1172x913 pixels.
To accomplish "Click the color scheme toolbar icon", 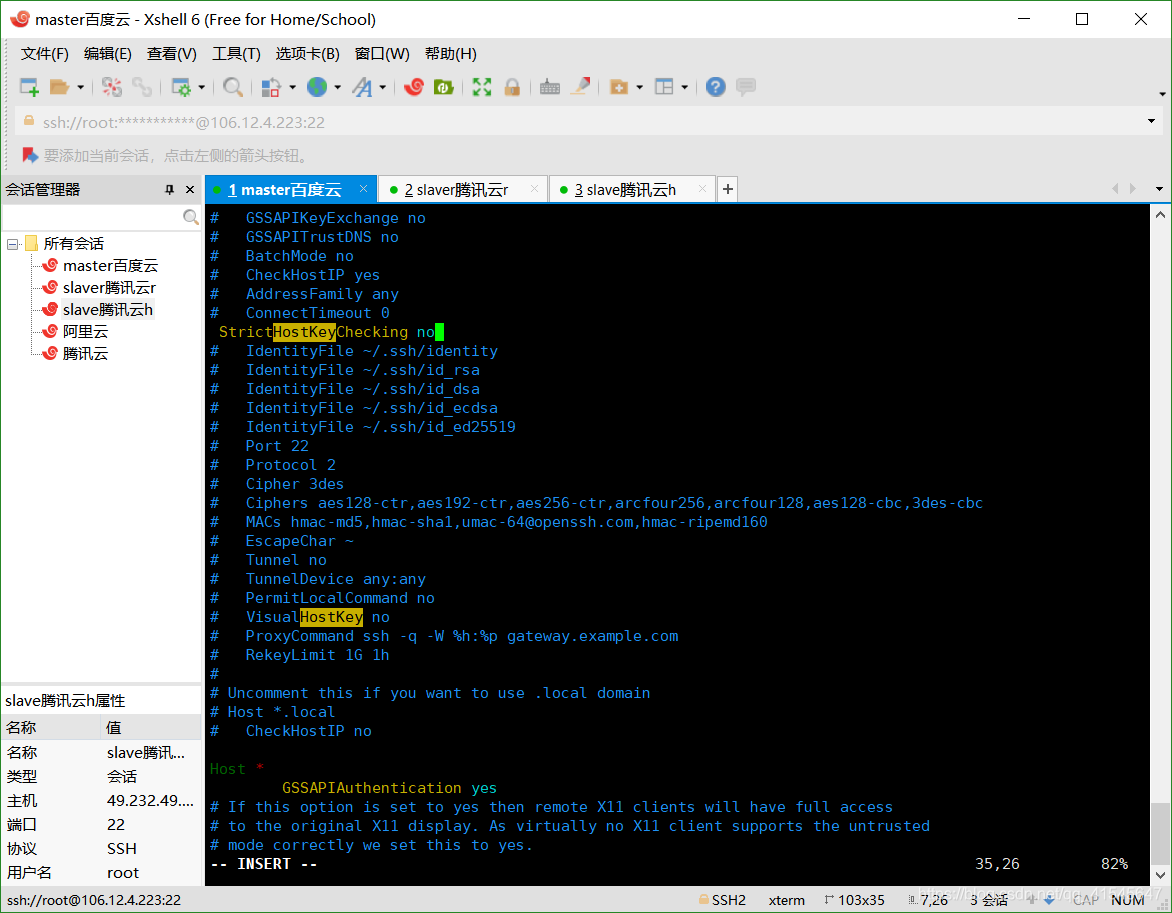I will click(x=271, y=87).
